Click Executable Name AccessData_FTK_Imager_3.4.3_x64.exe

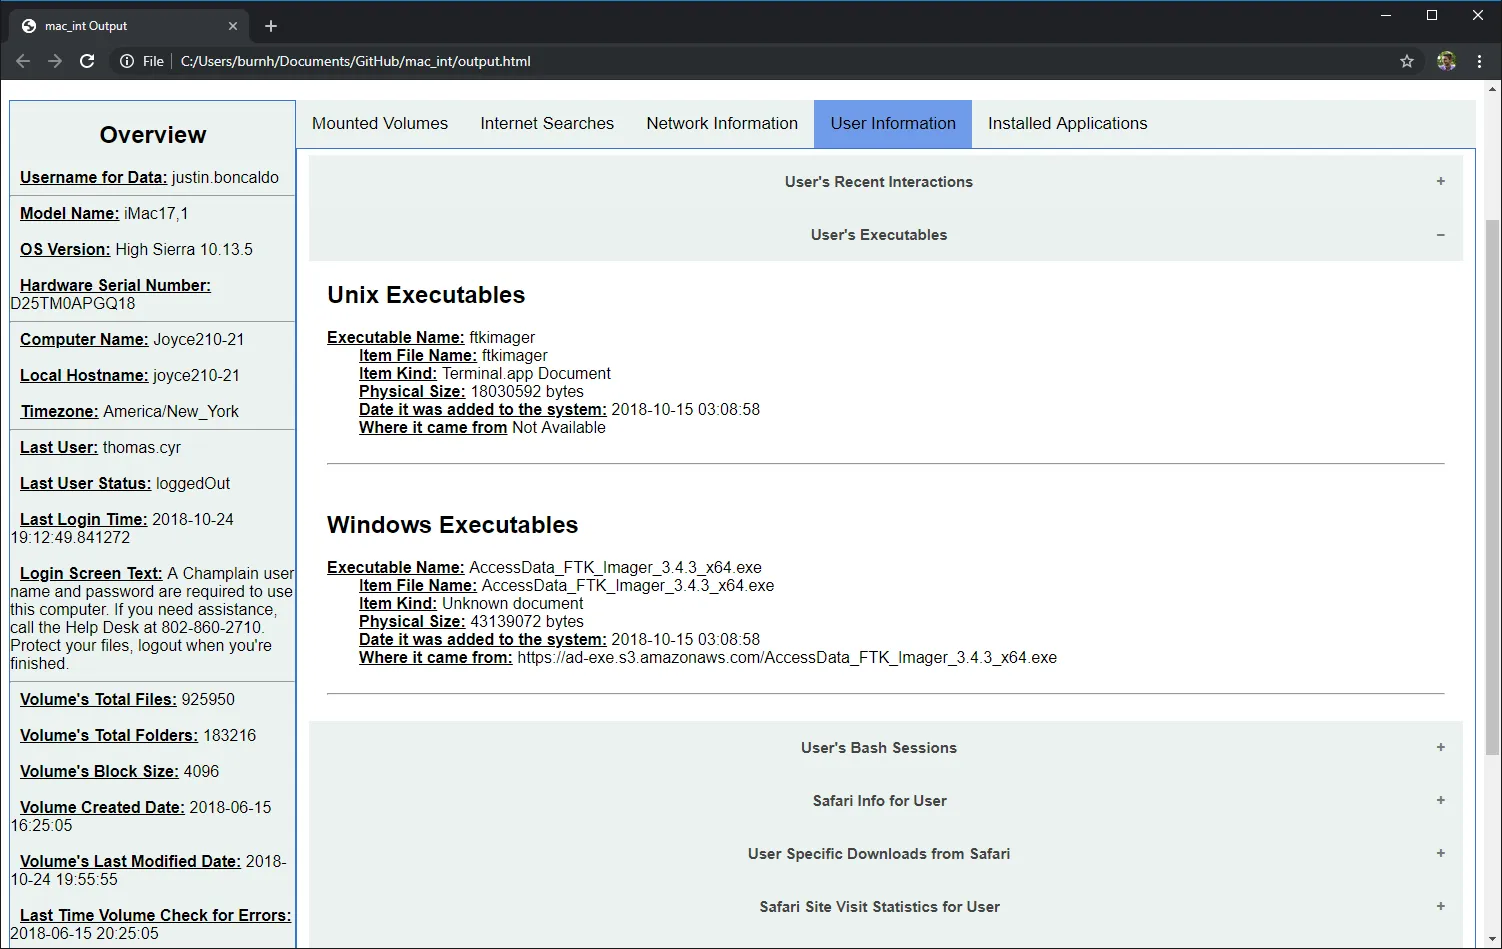pos(544,568)
